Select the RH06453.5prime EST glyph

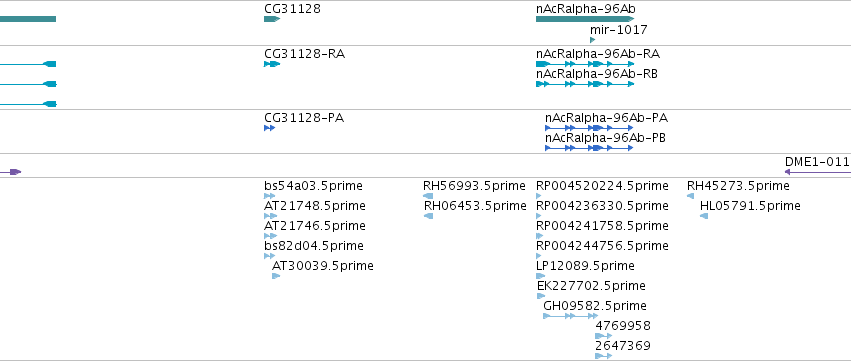(428, 216)
